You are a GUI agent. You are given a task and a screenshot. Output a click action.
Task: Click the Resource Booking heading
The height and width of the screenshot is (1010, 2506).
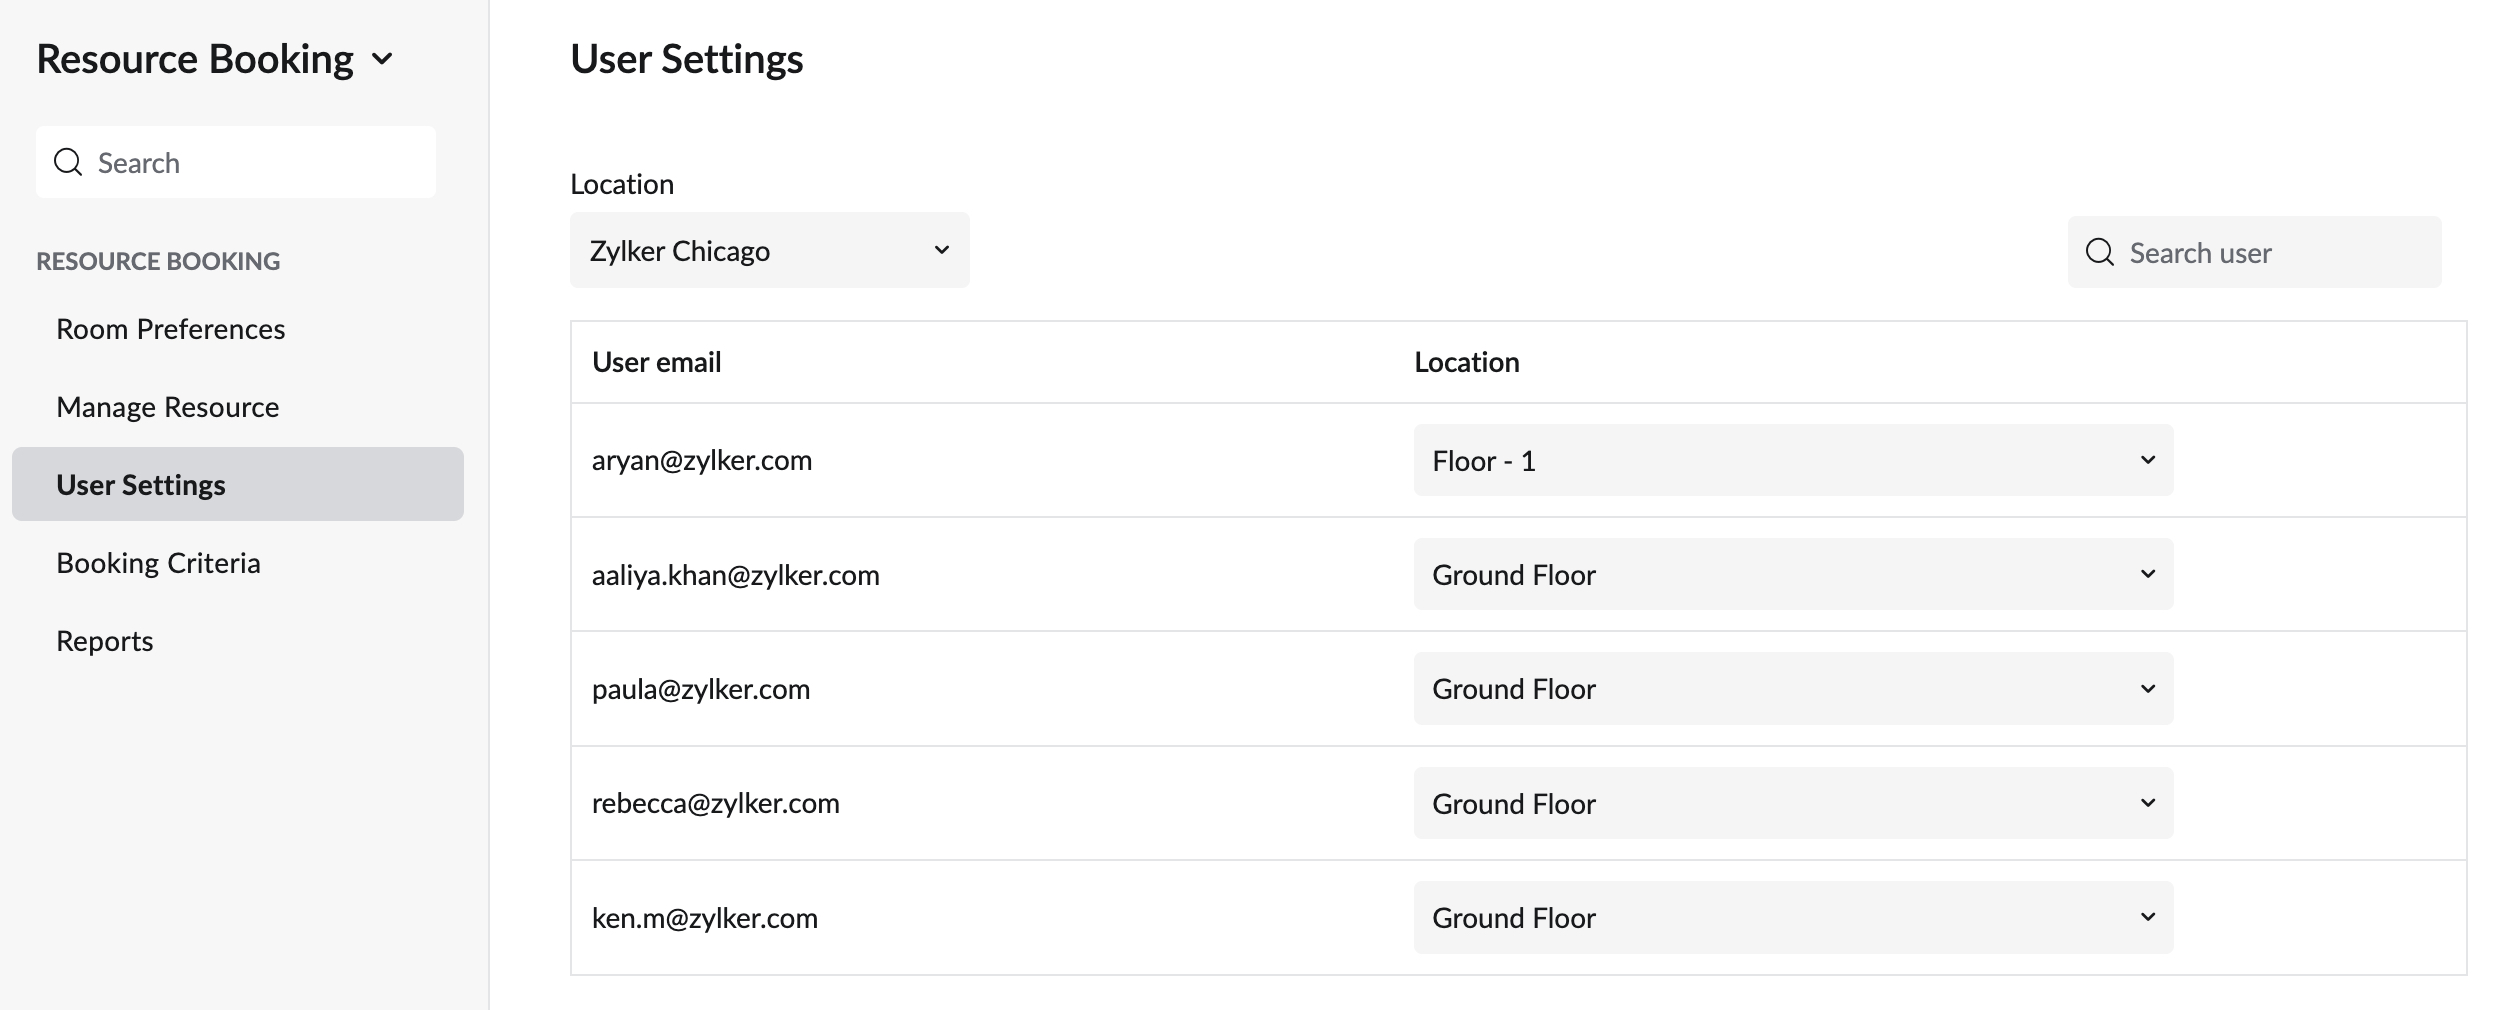pyautogui.click(x=195, y=58)
